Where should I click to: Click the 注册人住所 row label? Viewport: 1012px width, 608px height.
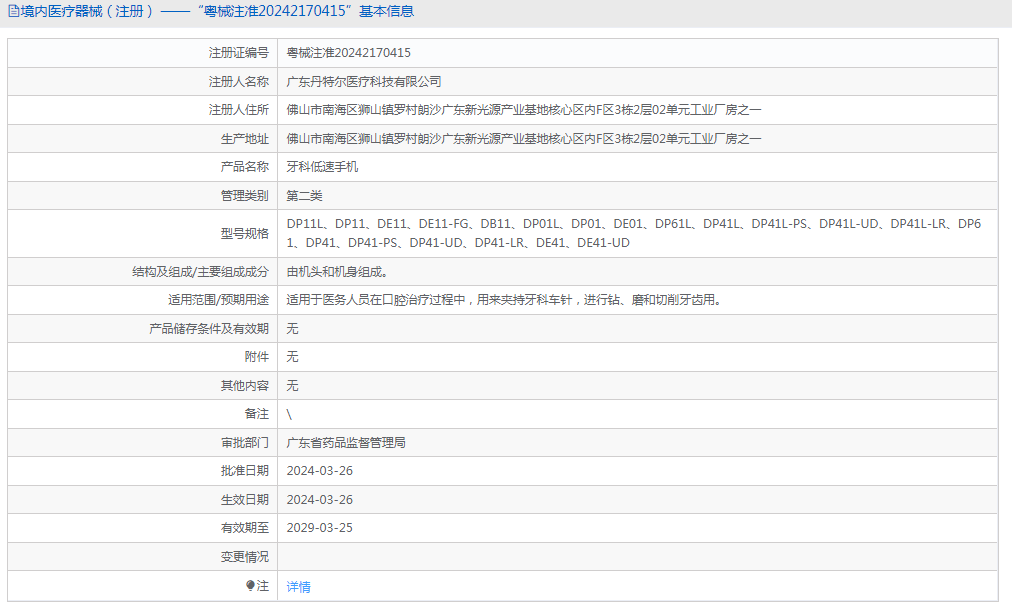tap(239, 110)
